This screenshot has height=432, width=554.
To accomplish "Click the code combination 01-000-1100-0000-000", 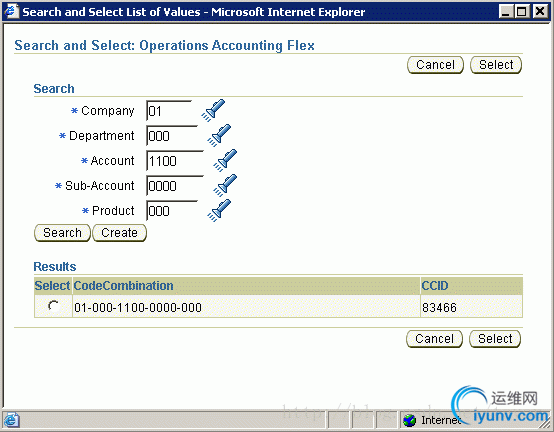I will (x=138, y=308).
